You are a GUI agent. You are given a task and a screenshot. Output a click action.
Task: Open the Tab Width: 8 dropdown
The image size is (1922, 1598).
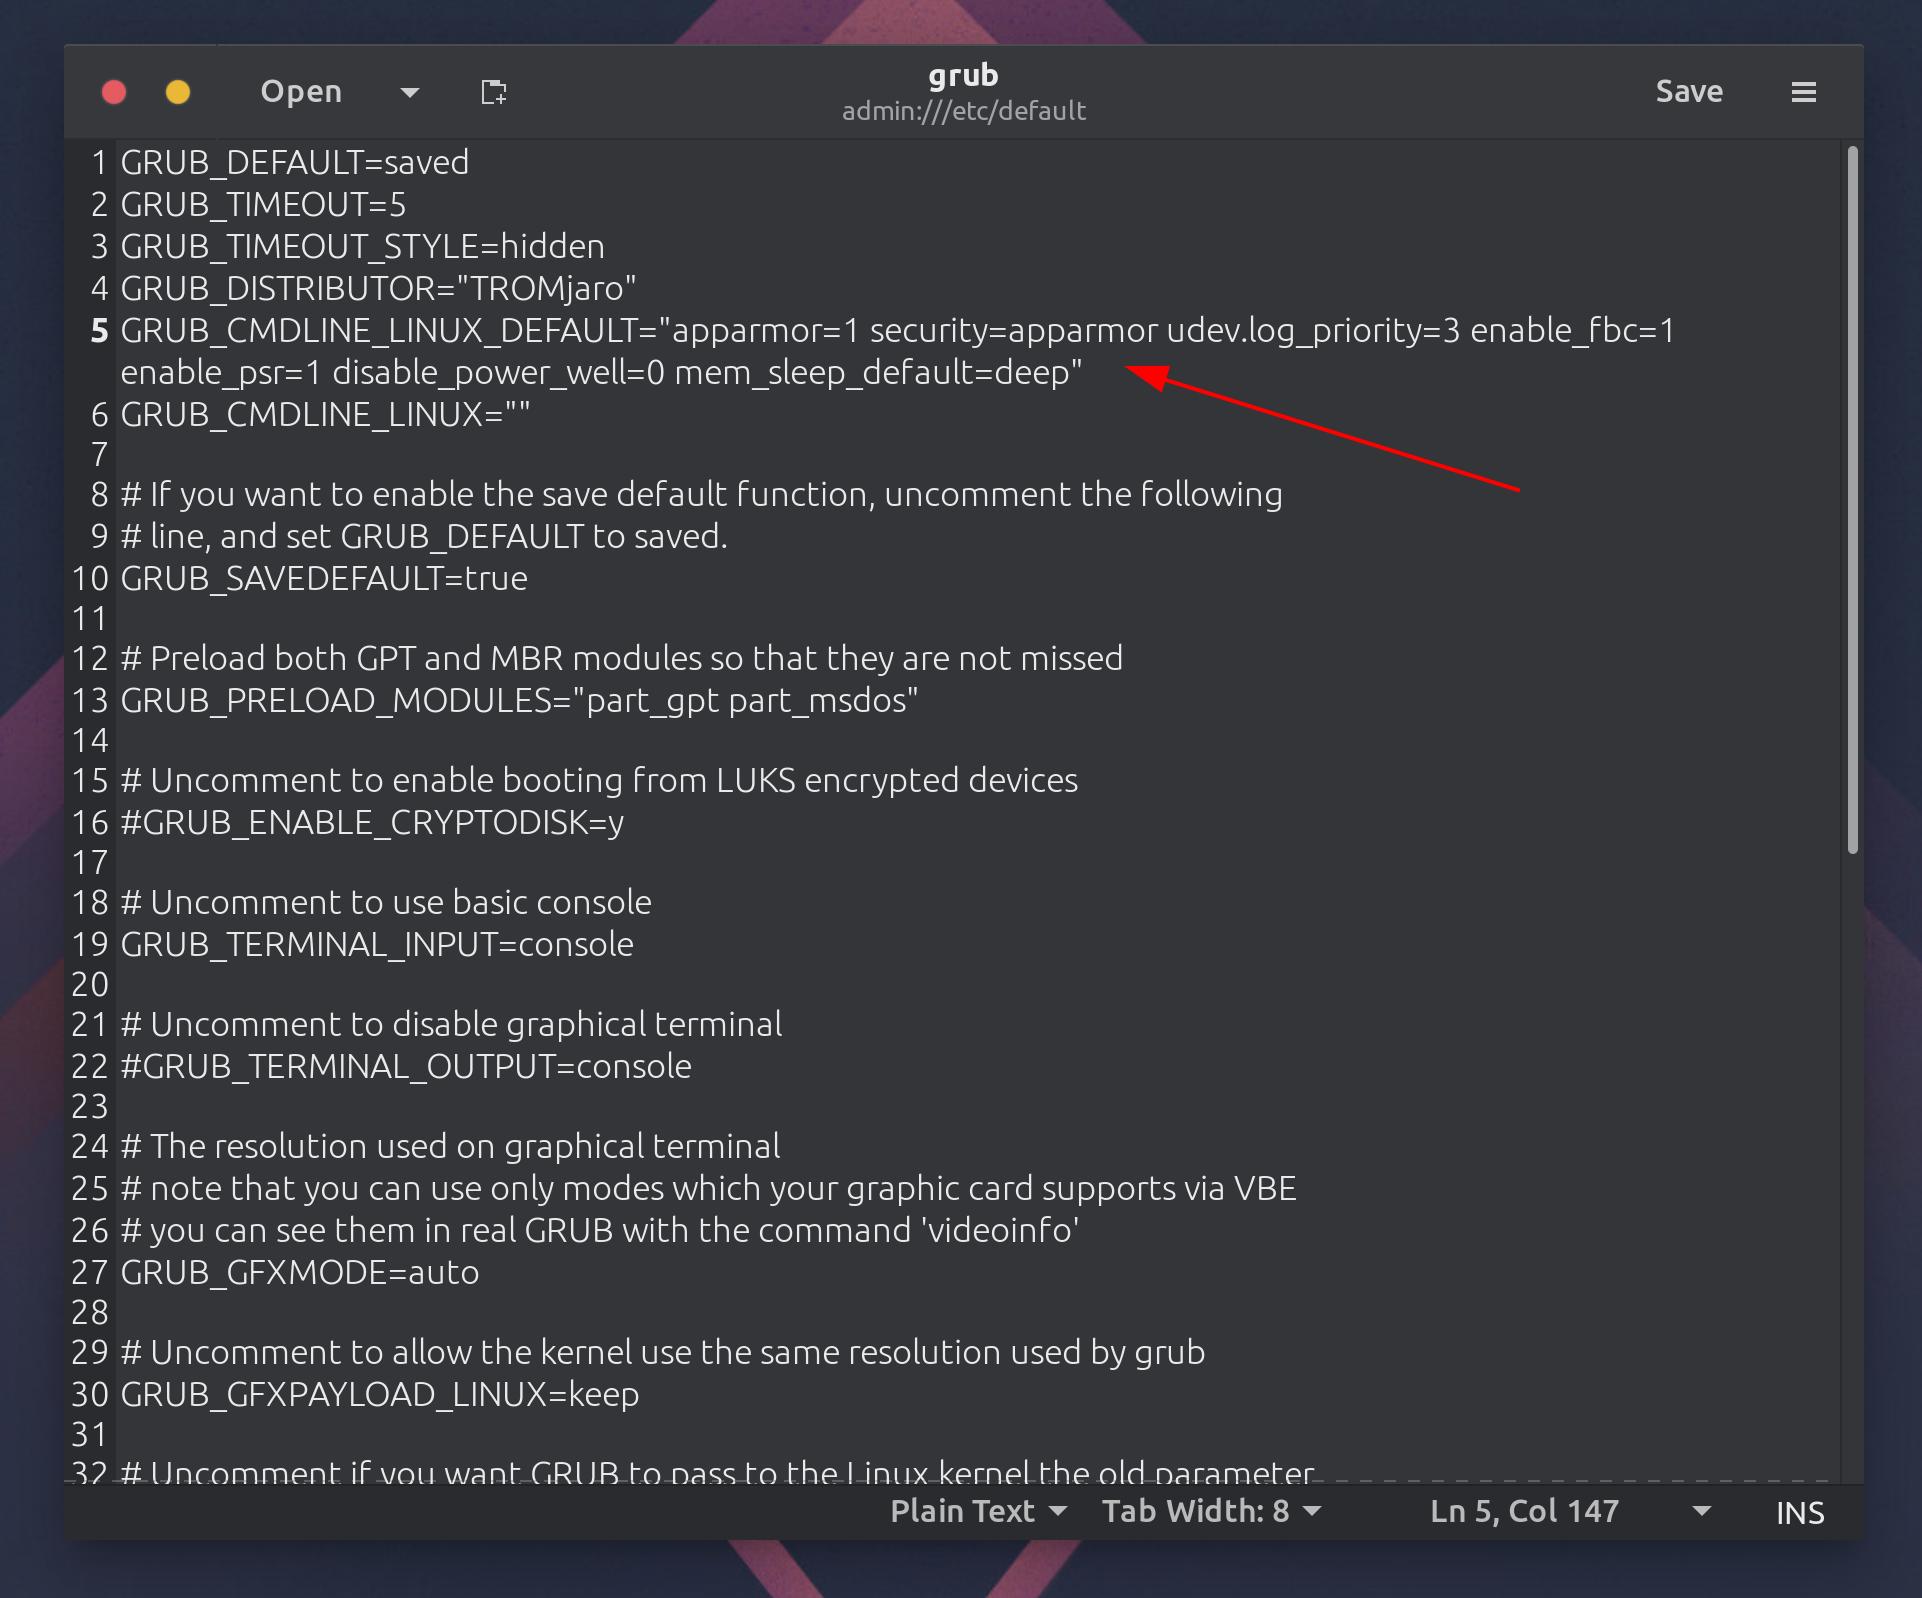click(1211, 1511)
